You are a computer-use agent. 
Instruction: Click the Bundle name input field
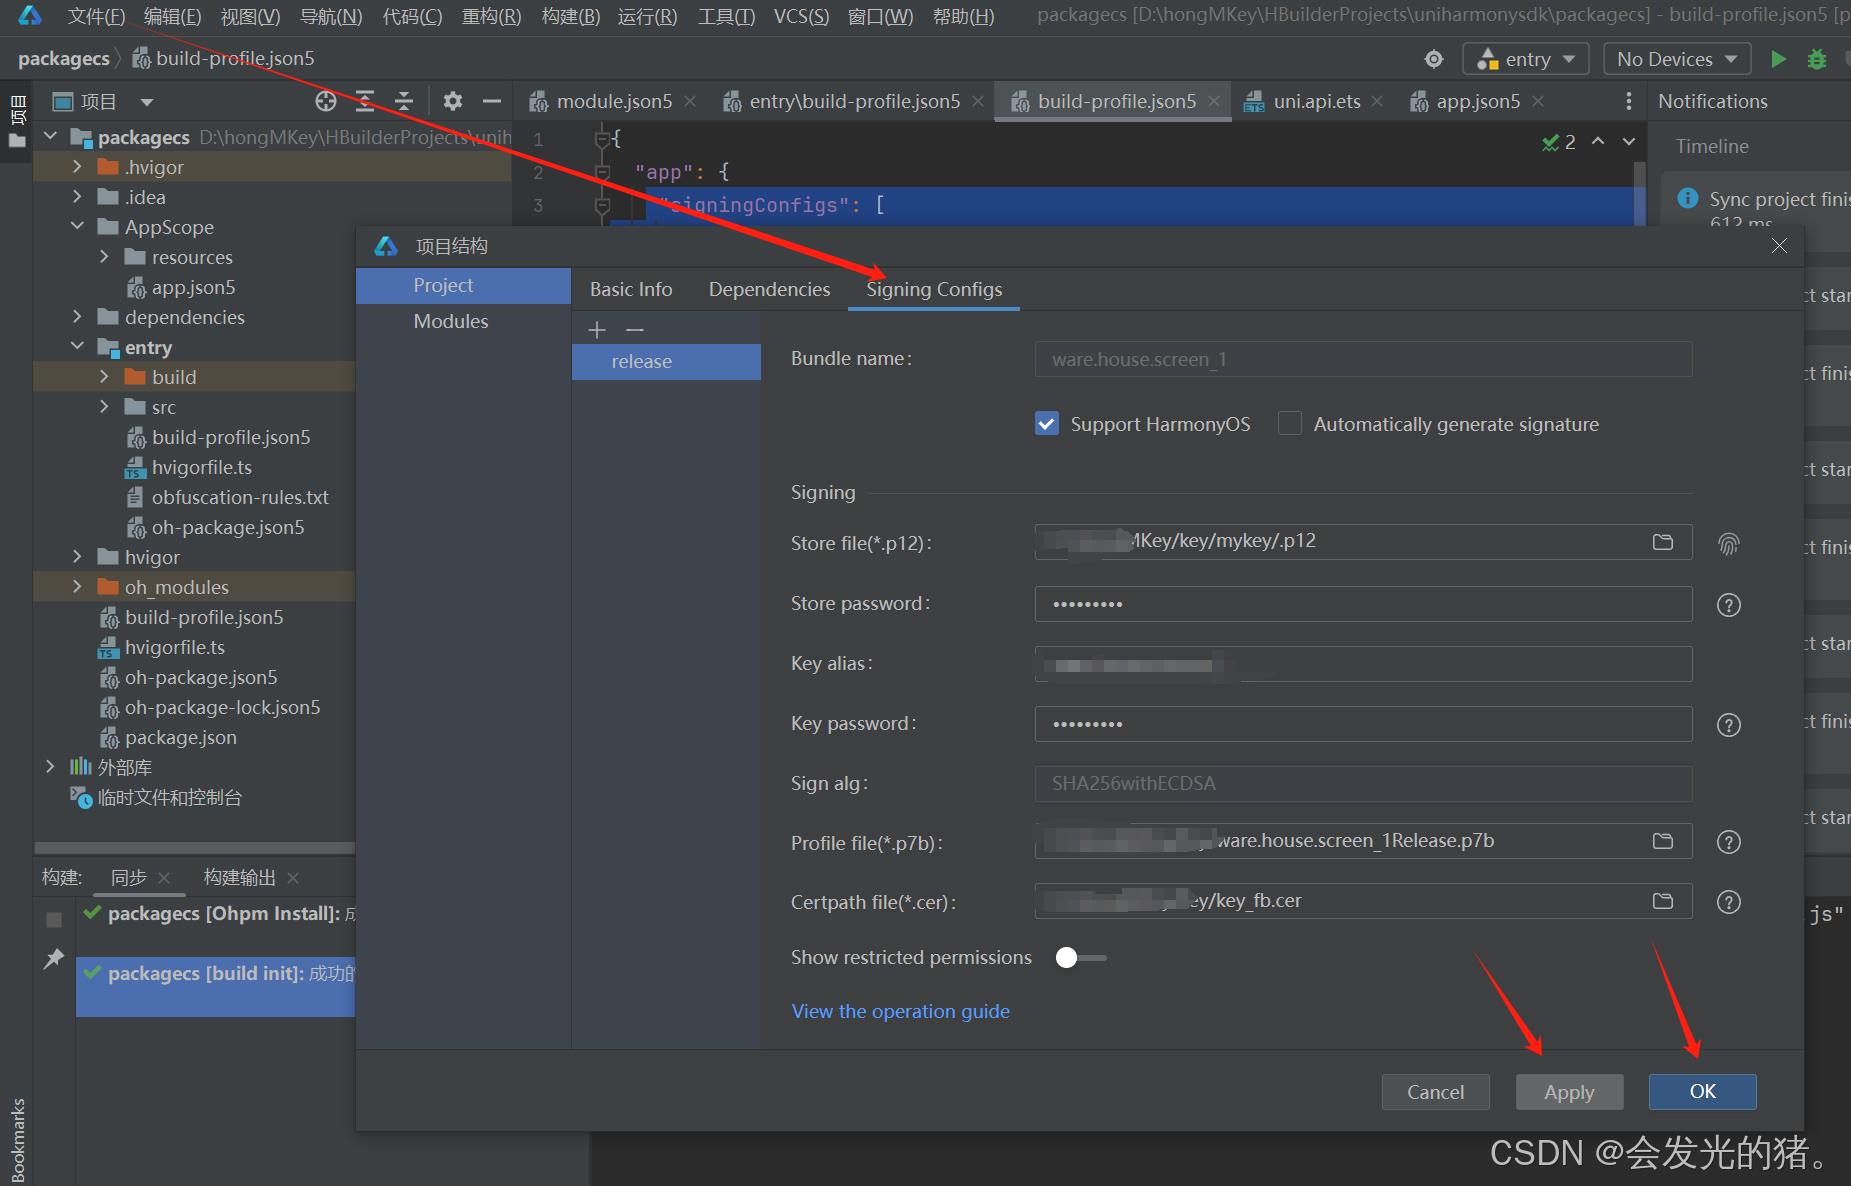[1360, 359]
